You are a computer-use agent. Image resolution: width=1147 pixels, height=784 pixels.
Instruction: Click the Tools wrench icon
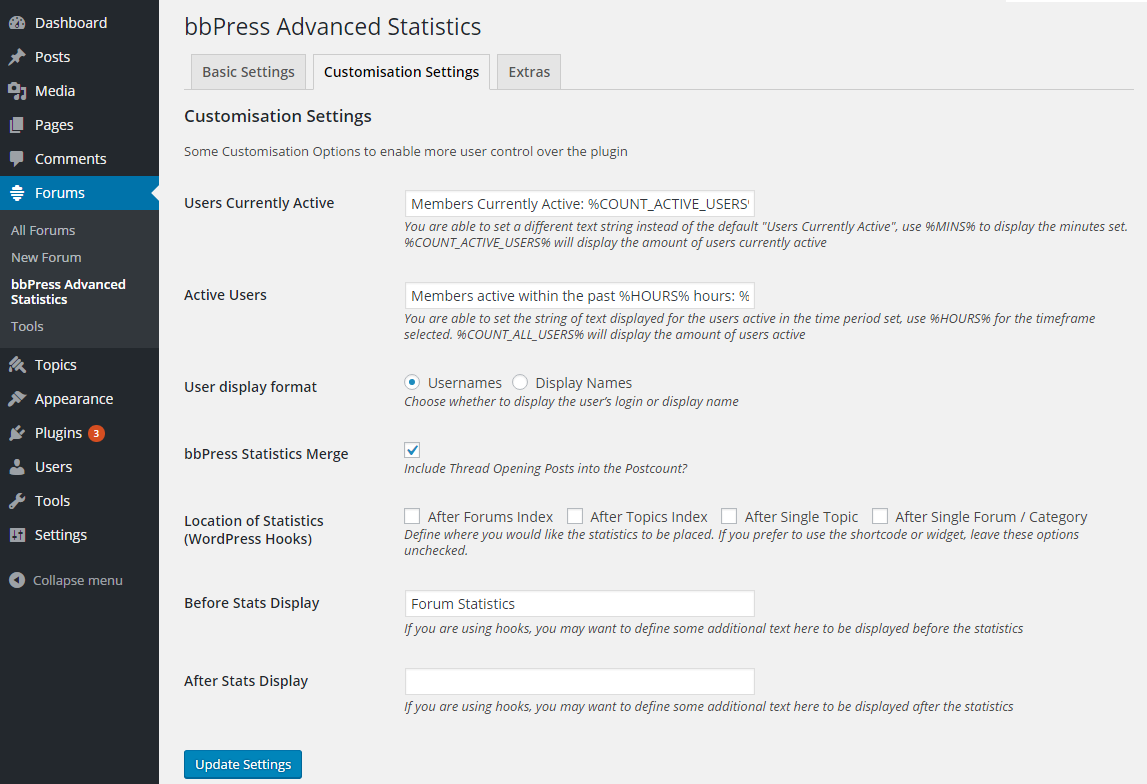[x=17, y=501]
